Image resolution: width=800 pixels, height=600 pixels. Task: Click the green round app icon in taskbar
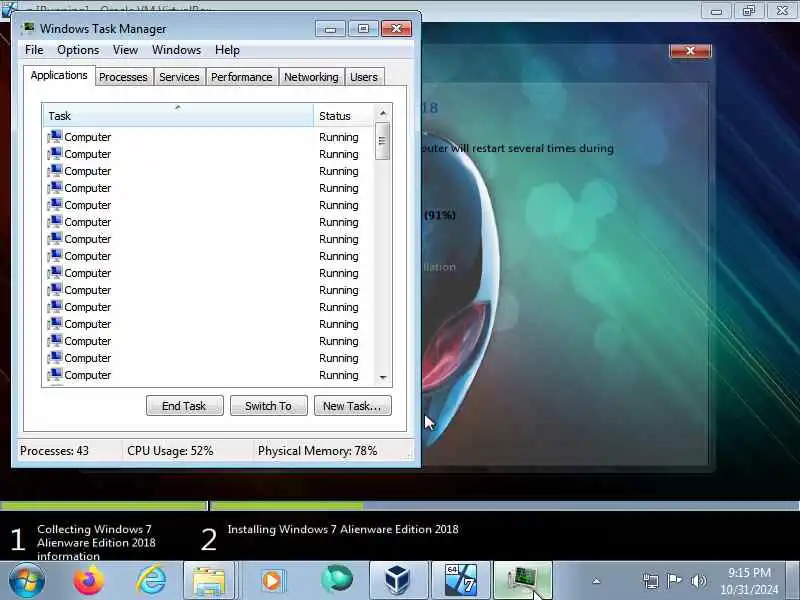pos(336,580)
